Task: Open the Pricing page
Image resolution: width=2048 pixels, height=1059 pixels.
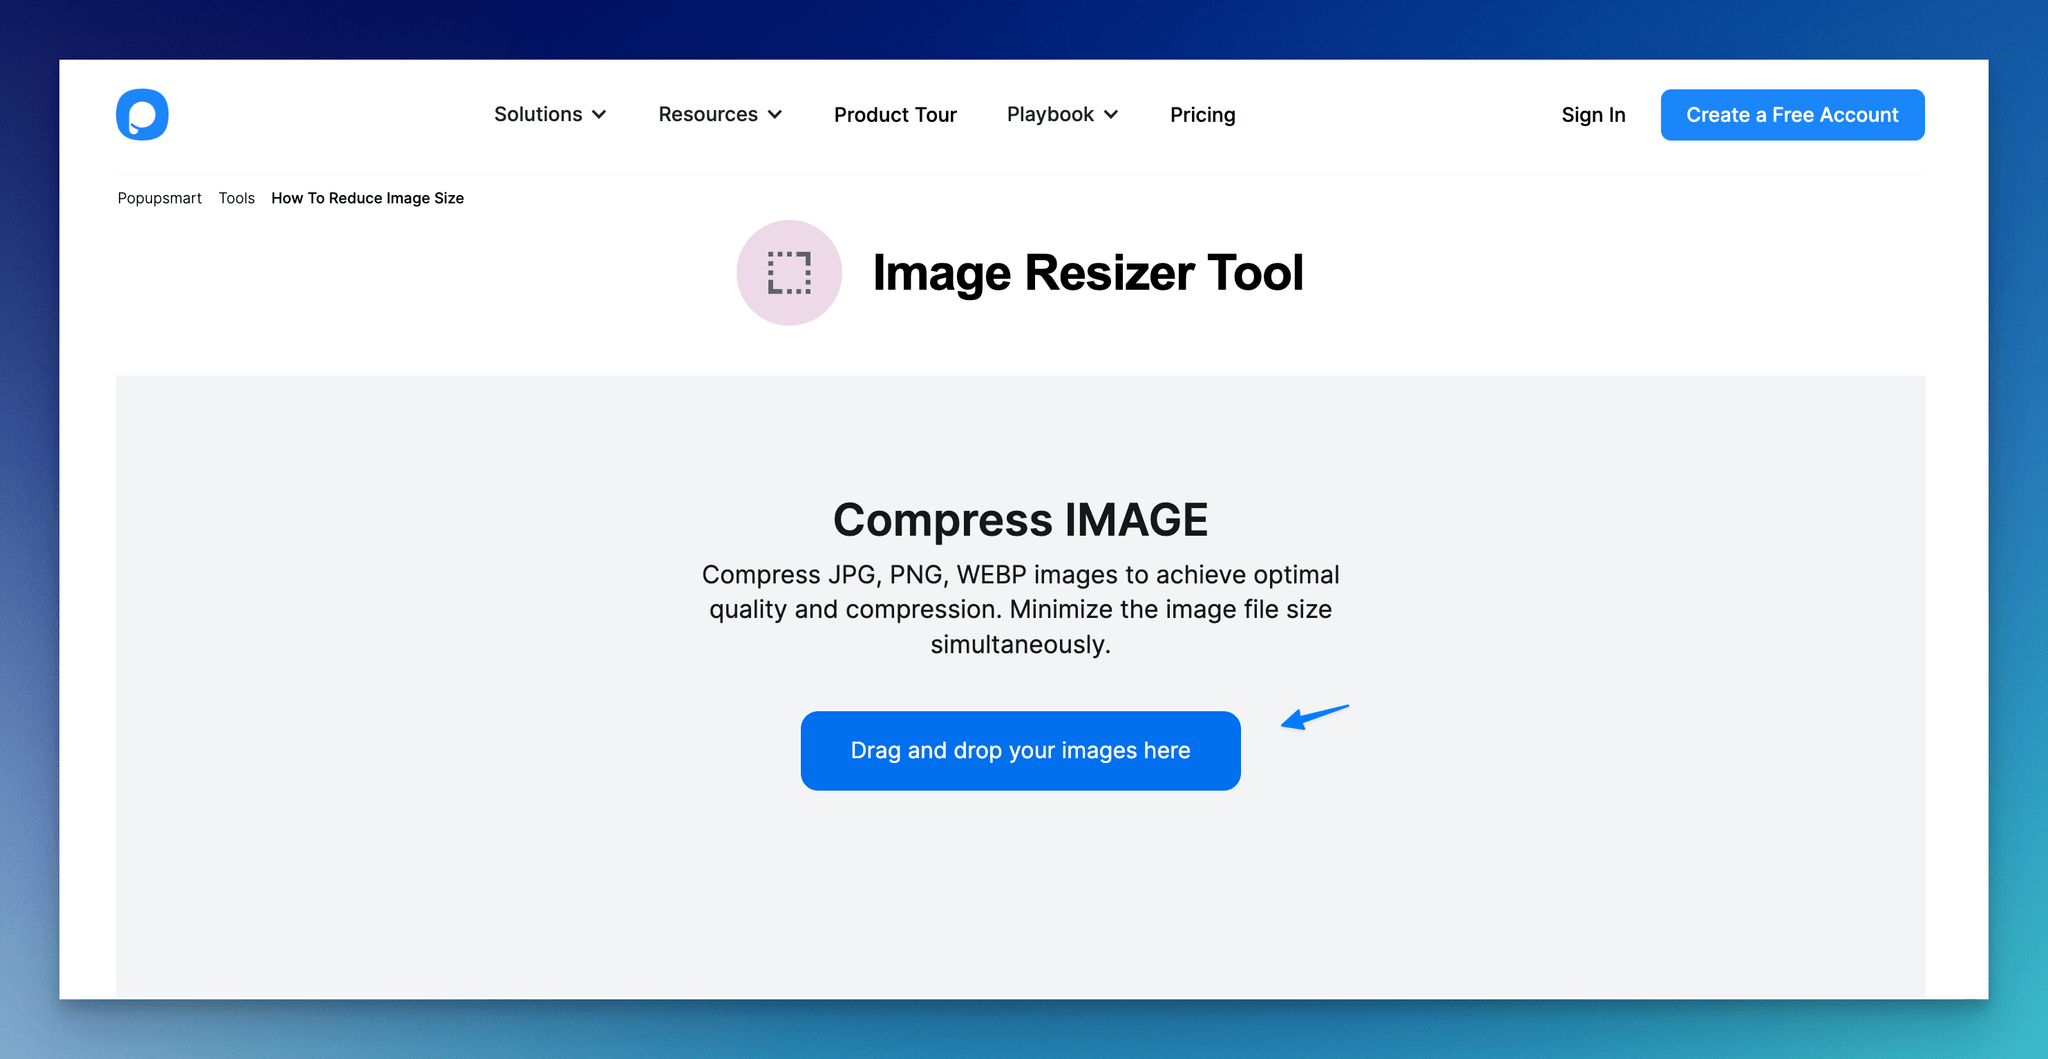Action: [1203, 115]
